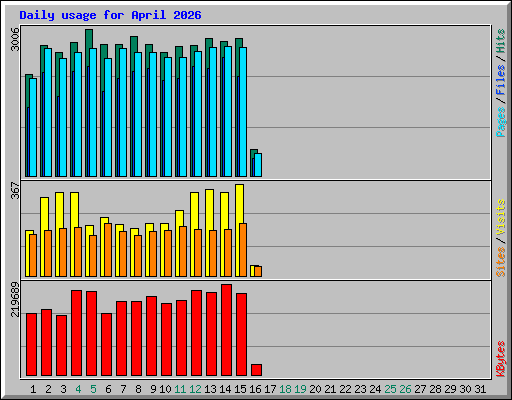The height and width of the screenshot is (400, 512).
Task: Click day 1 on the x-axis
Action: coord(33,389)
